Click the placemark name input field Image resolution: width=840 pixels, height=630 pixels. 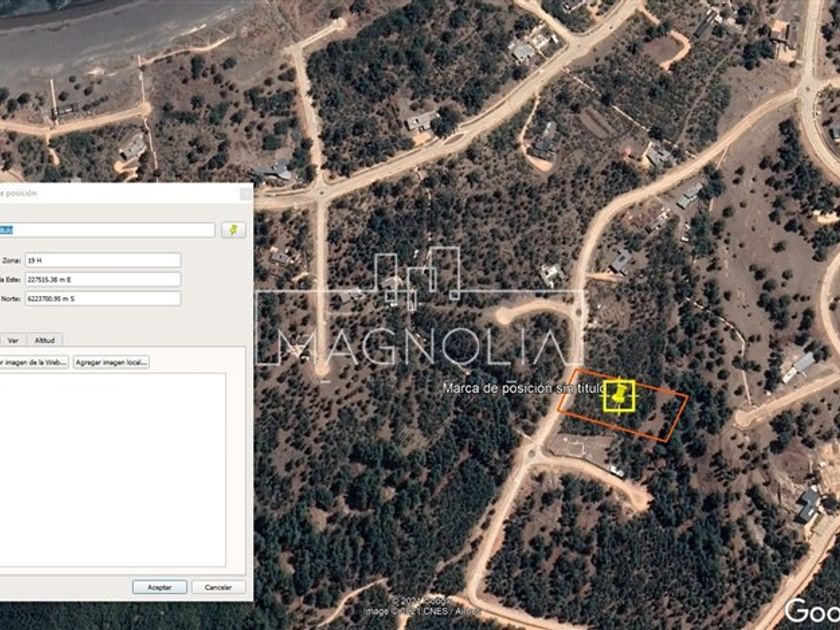point(107,230)
